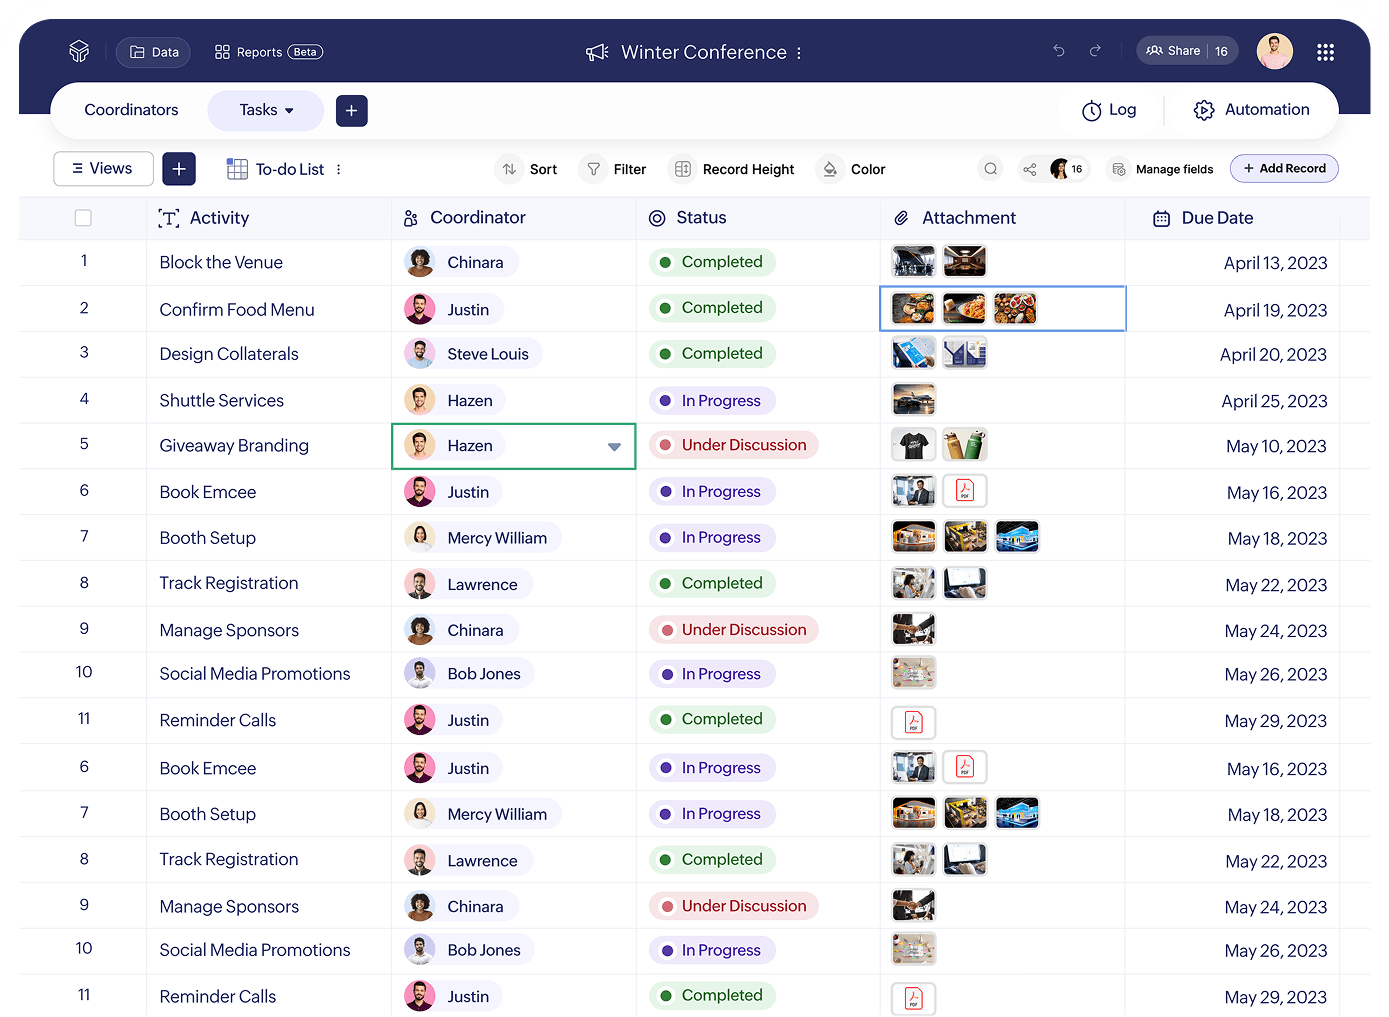Expand the Hazen coordinator dropdown for Giveaway Branding
Screen dimensions: 1389x1017
click(614, 447)
